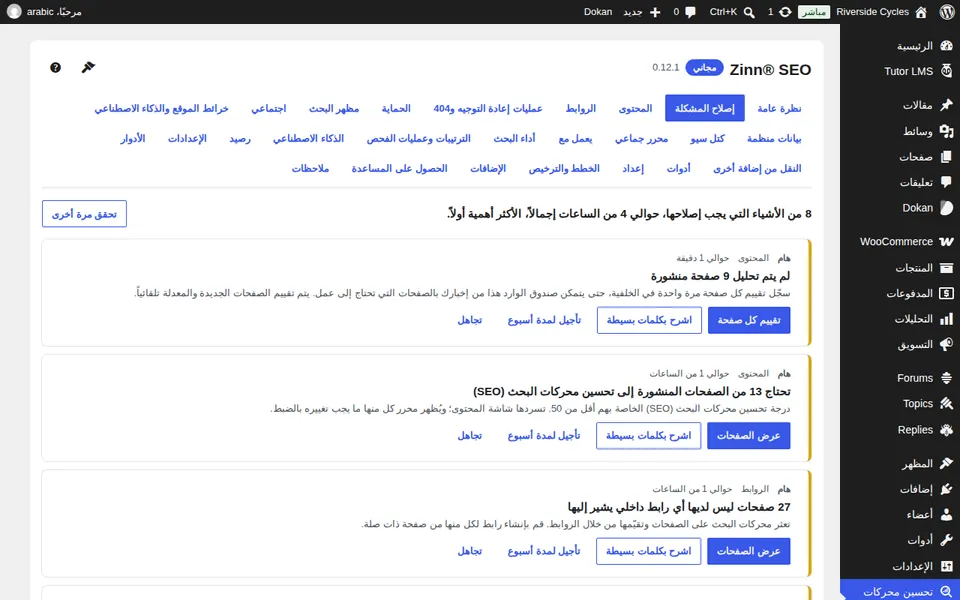Click the تعليقات comments sidebar icon
Image resolution: width=960 pixels, height=600 pixels.
click(x=947, y=182)
